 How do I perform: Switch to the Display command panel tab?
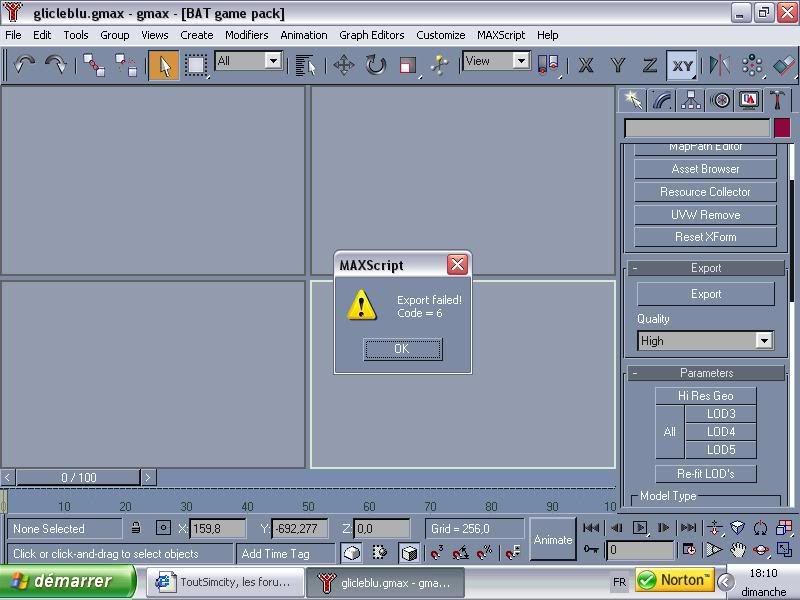click(x=748, y=100)
